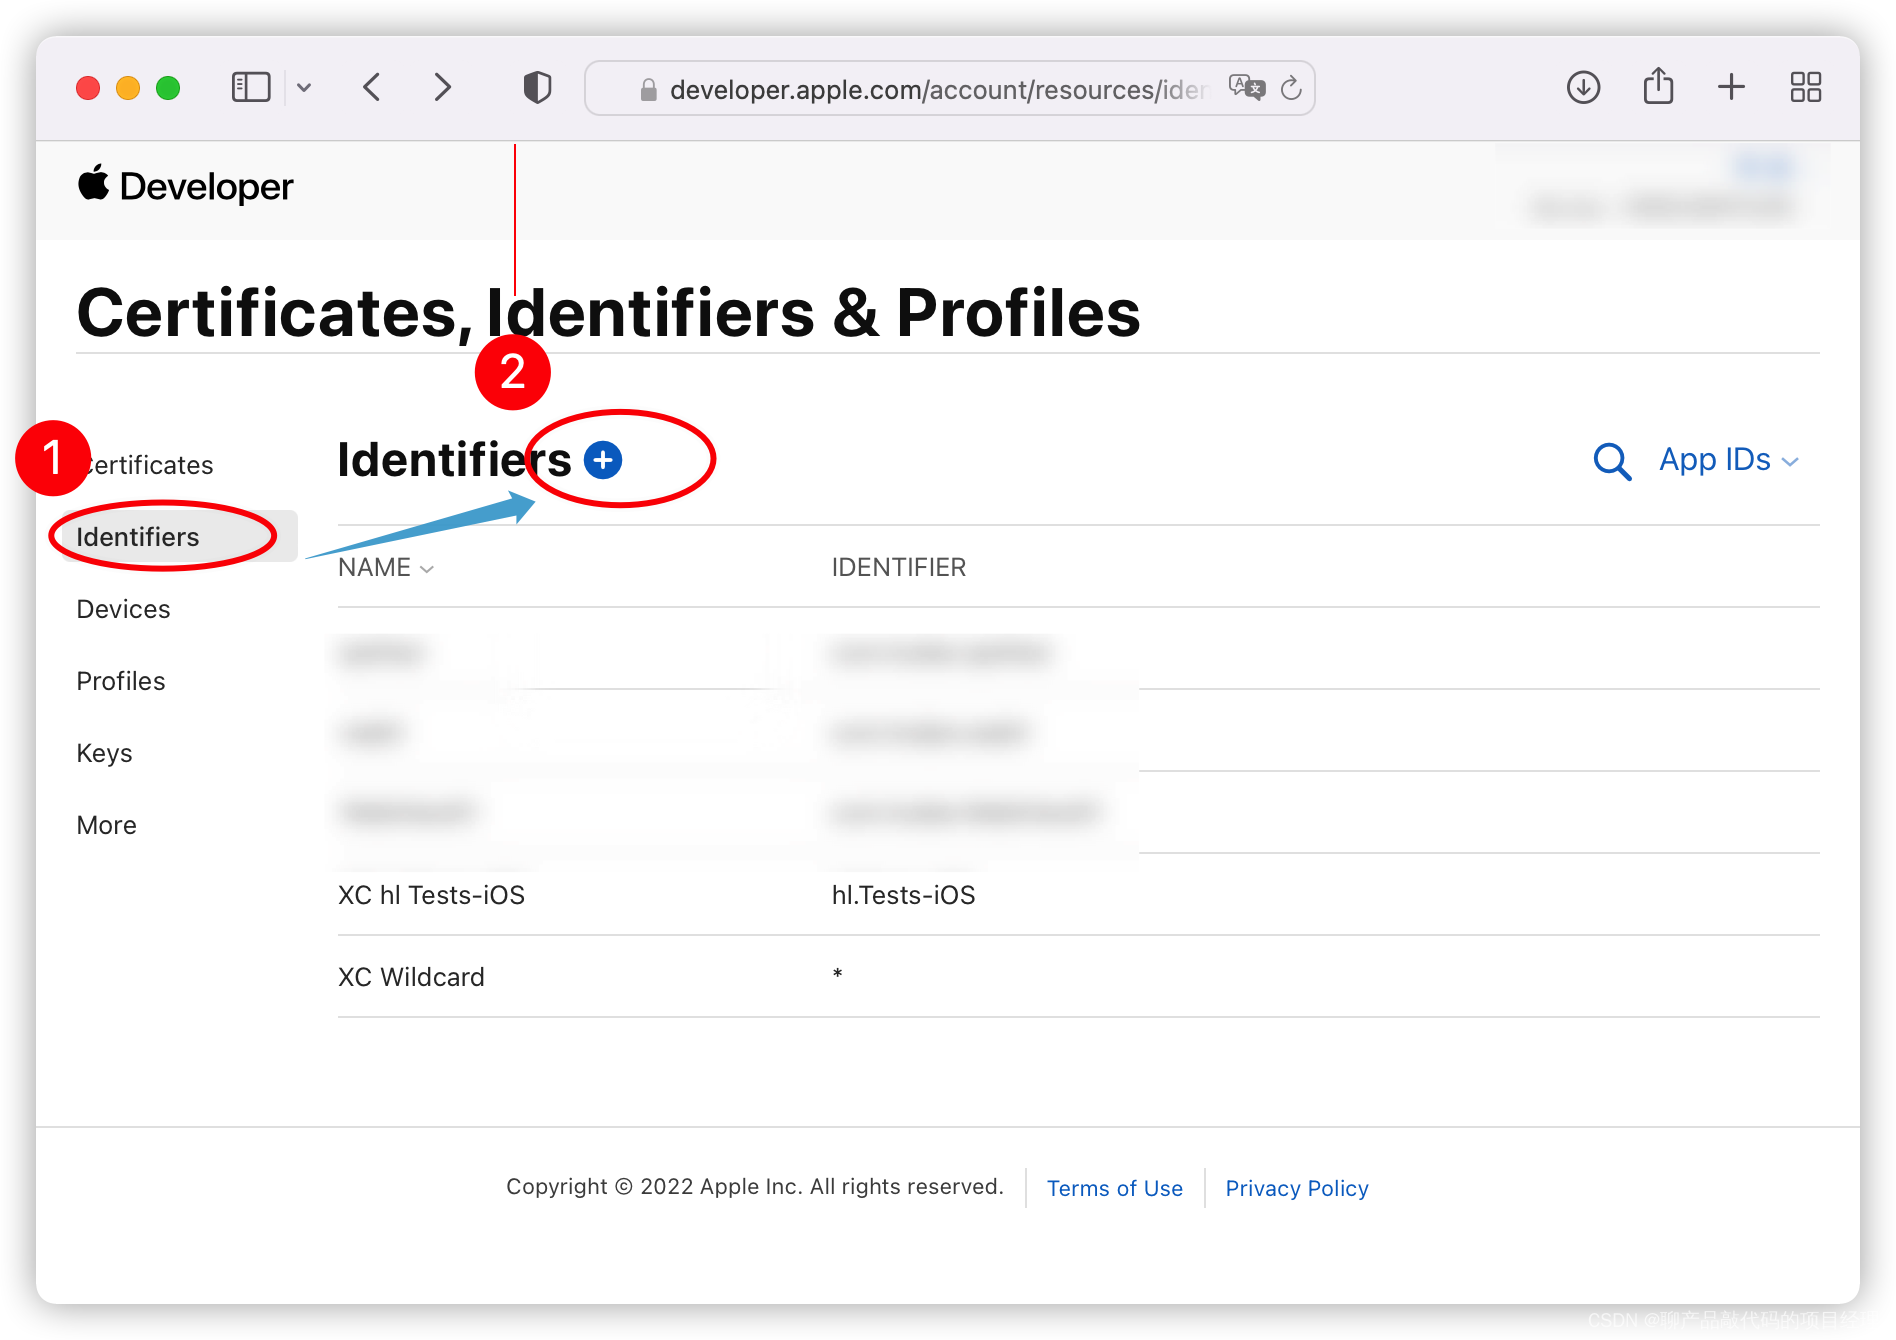This screenshot has width=1896, height=1340.
Task: Expand the sidebar menu chevron in the toolbar
Action: 304,88
